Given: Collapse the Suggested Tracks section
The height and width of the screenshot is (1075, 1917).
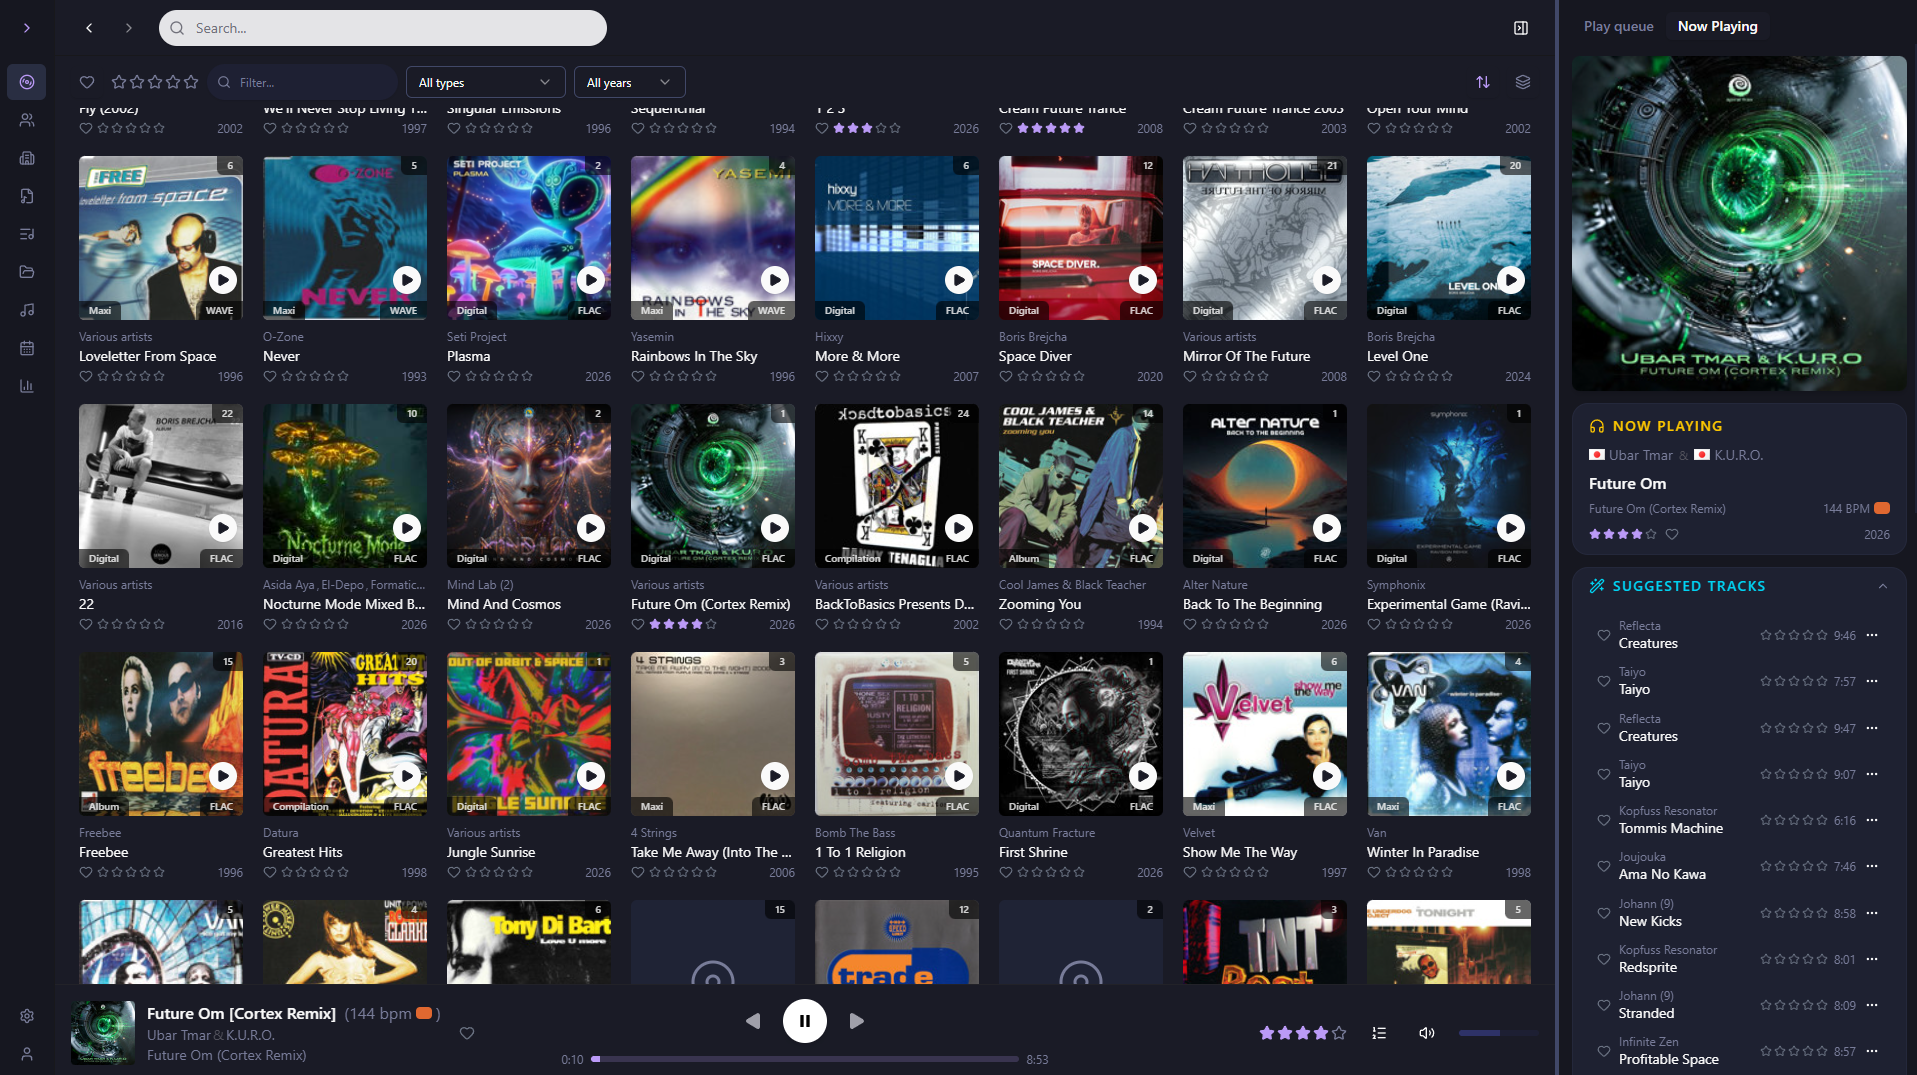Looking at the screenshot, I should coord(1883,586).
